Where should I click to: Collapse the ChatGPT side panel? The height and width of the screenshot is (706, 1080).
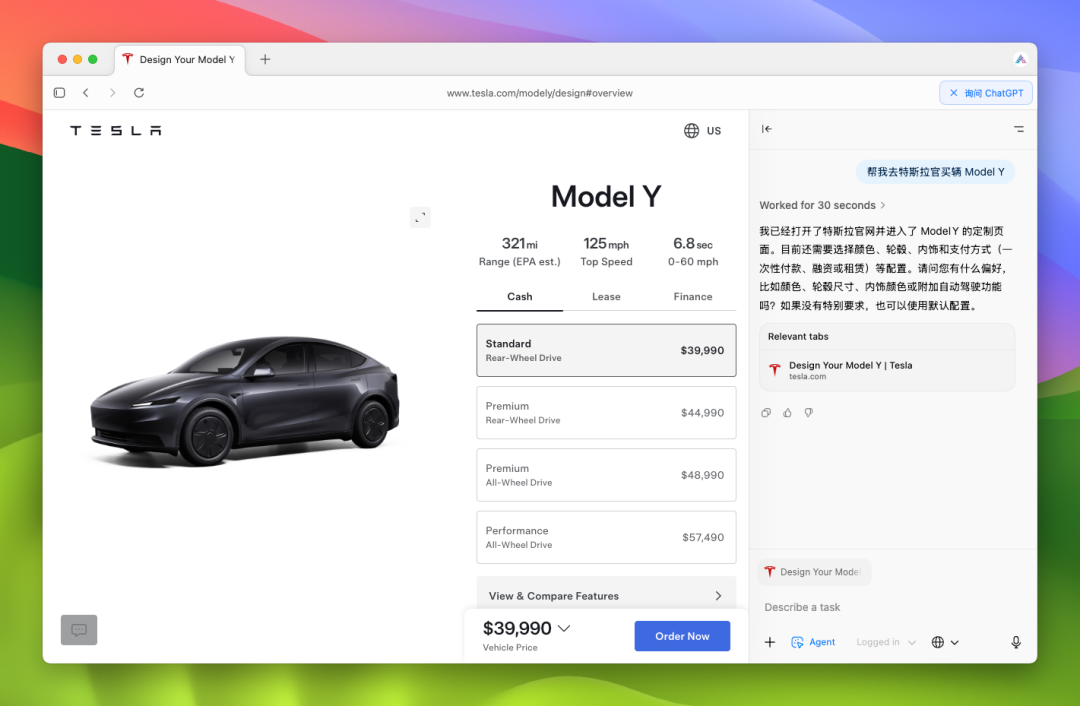tap(767, 129)
